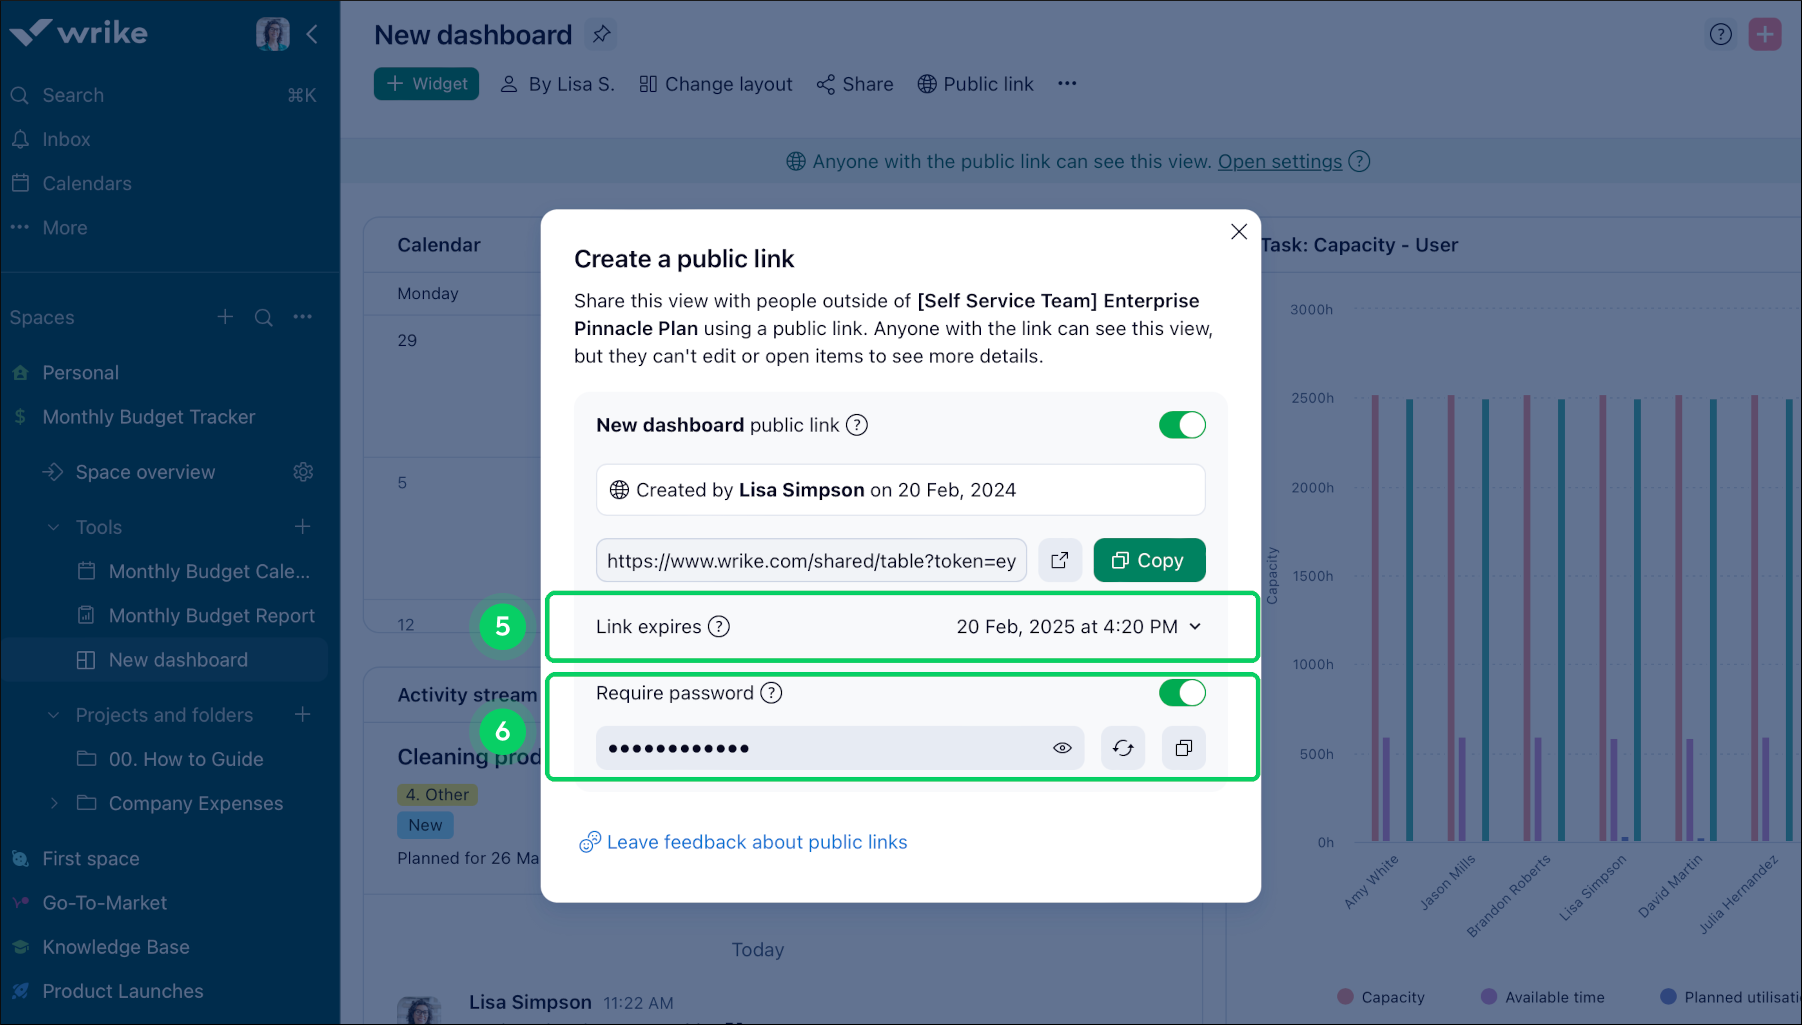Copy the public link
The image size is (1802, 1025).
[1148, 560]
